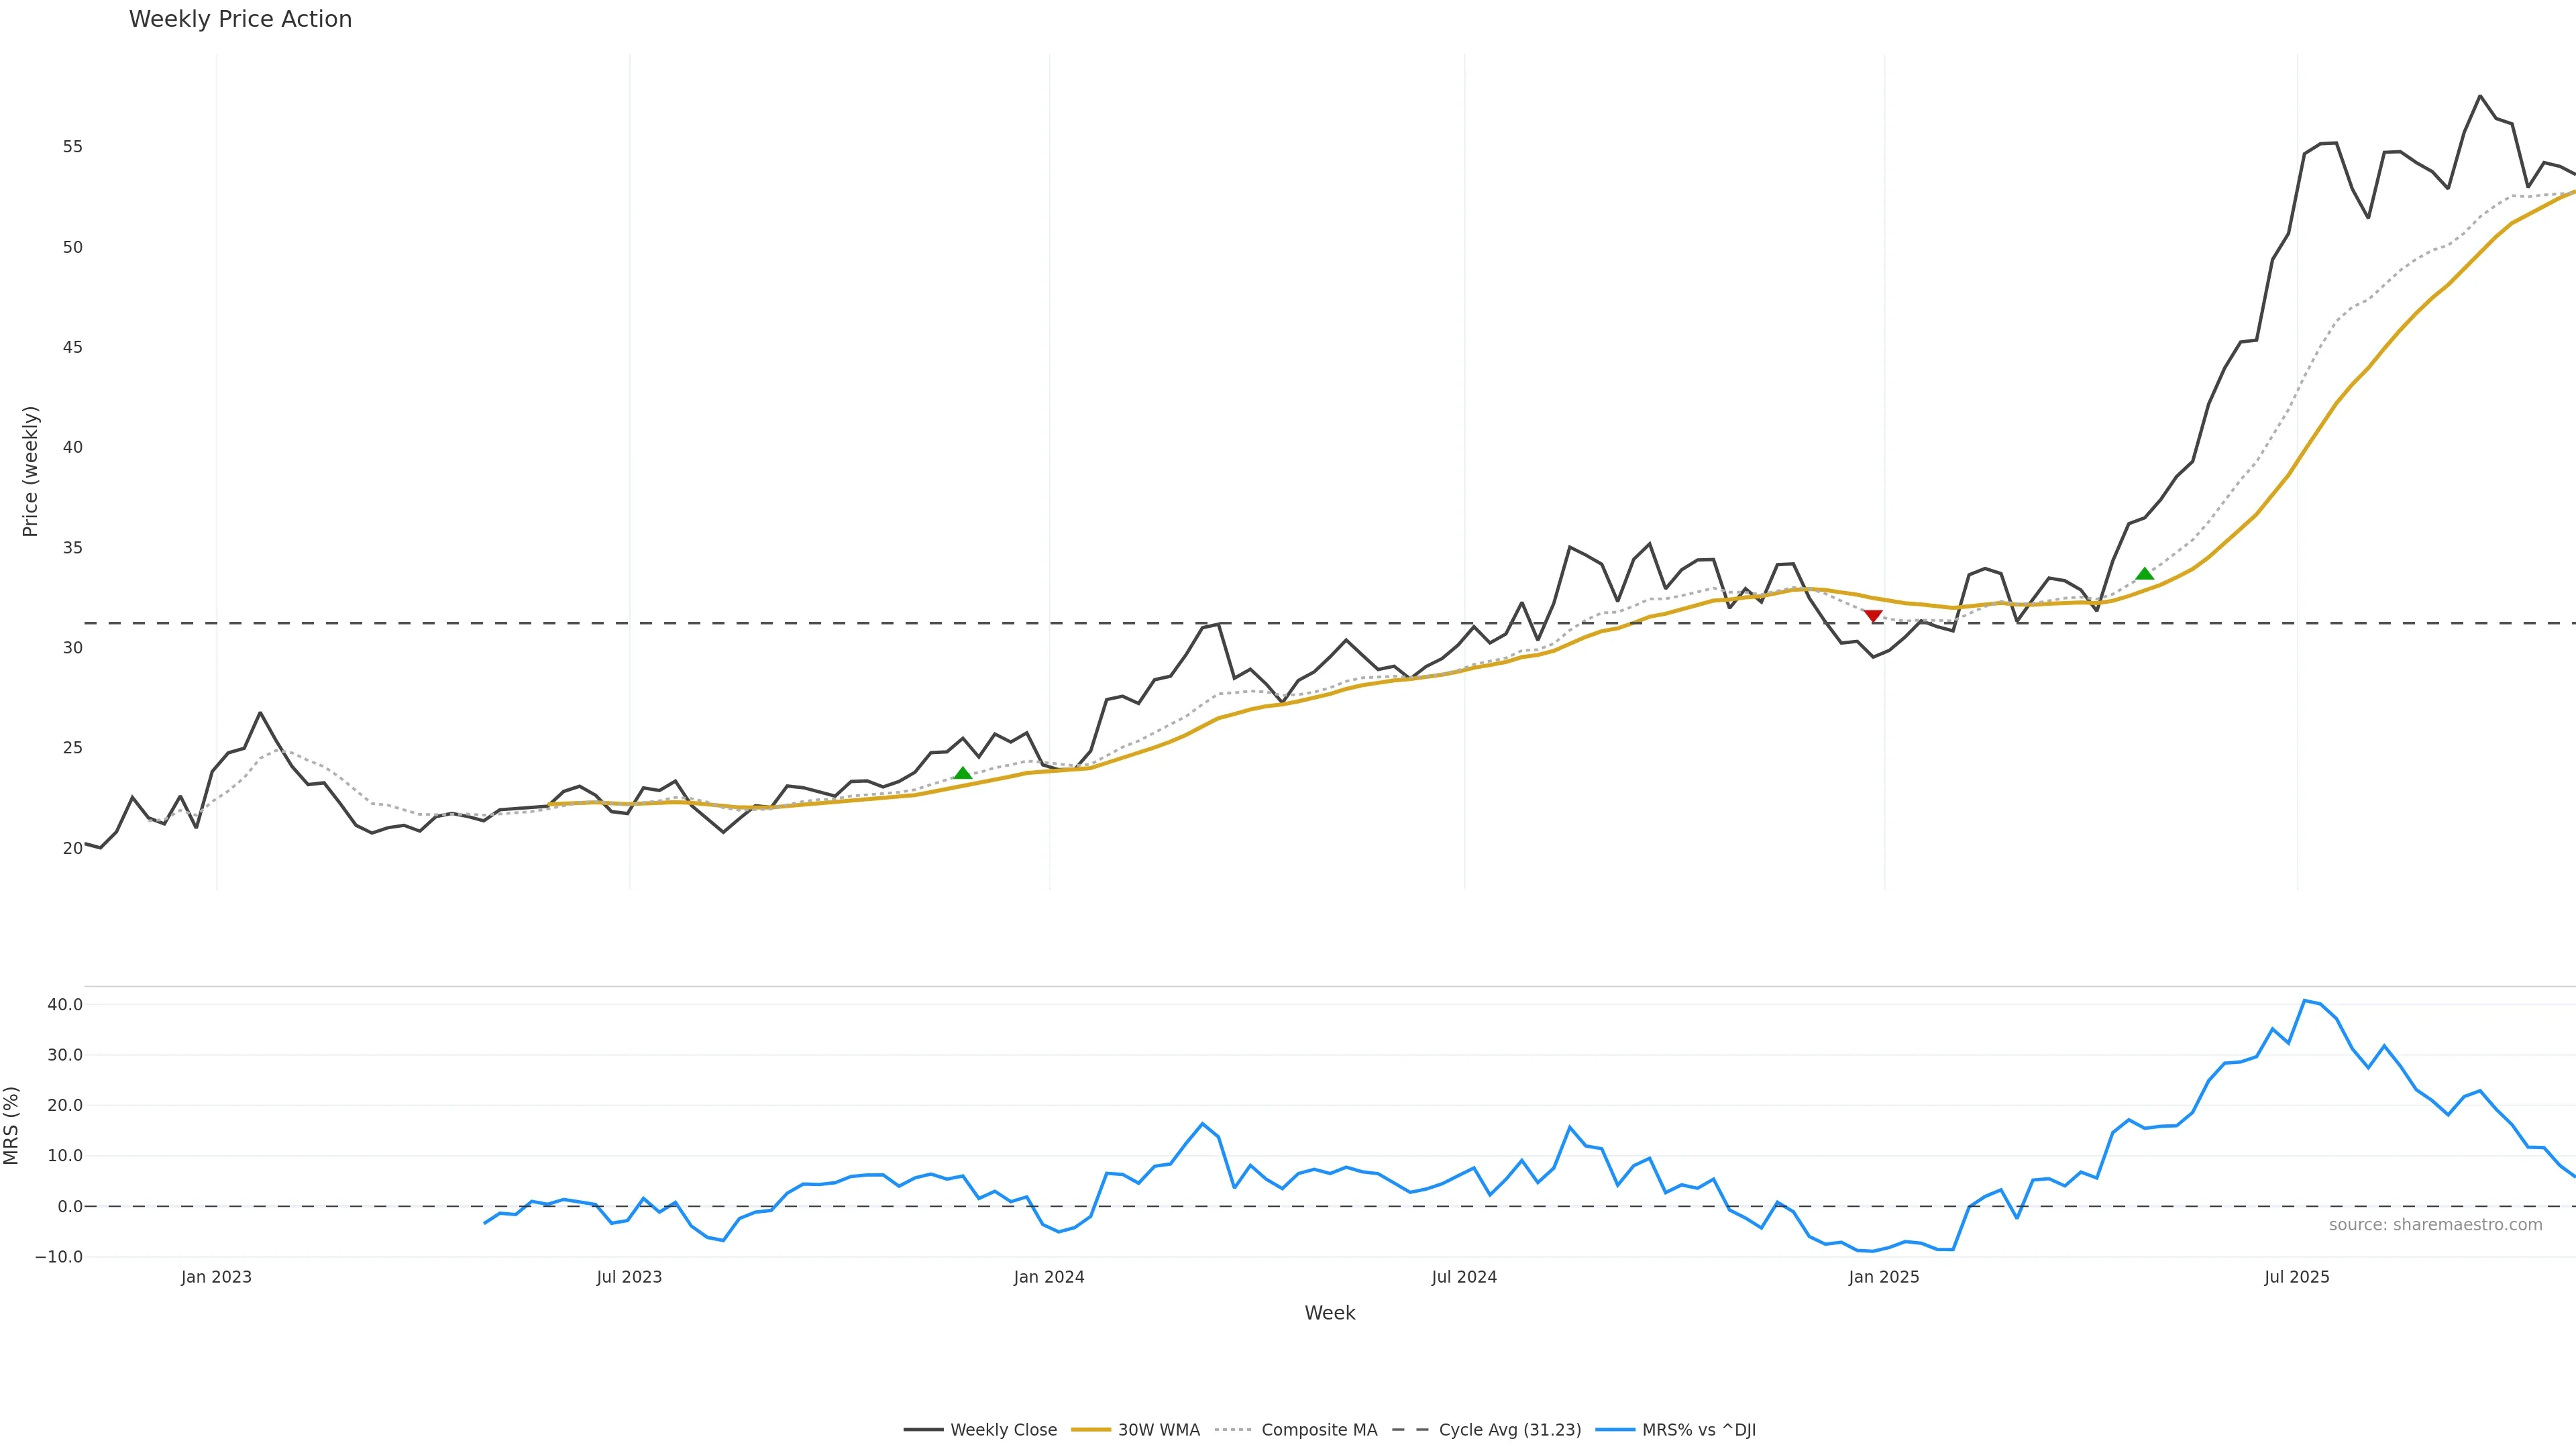Select the Jul 2024 x-axis label

coord(1464,1277)
